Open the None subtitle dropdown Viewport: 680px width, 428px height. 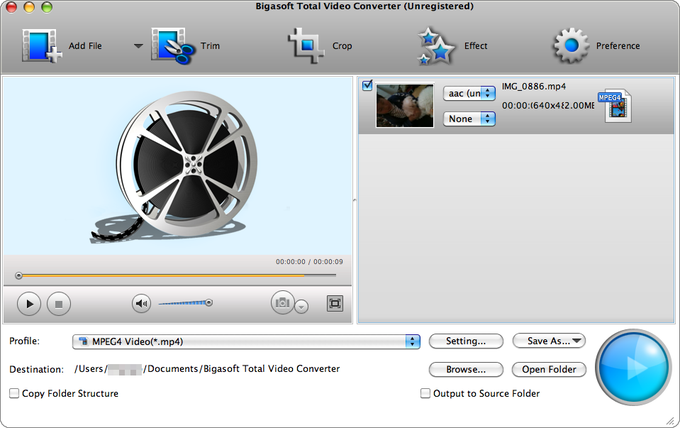point(469,119)
